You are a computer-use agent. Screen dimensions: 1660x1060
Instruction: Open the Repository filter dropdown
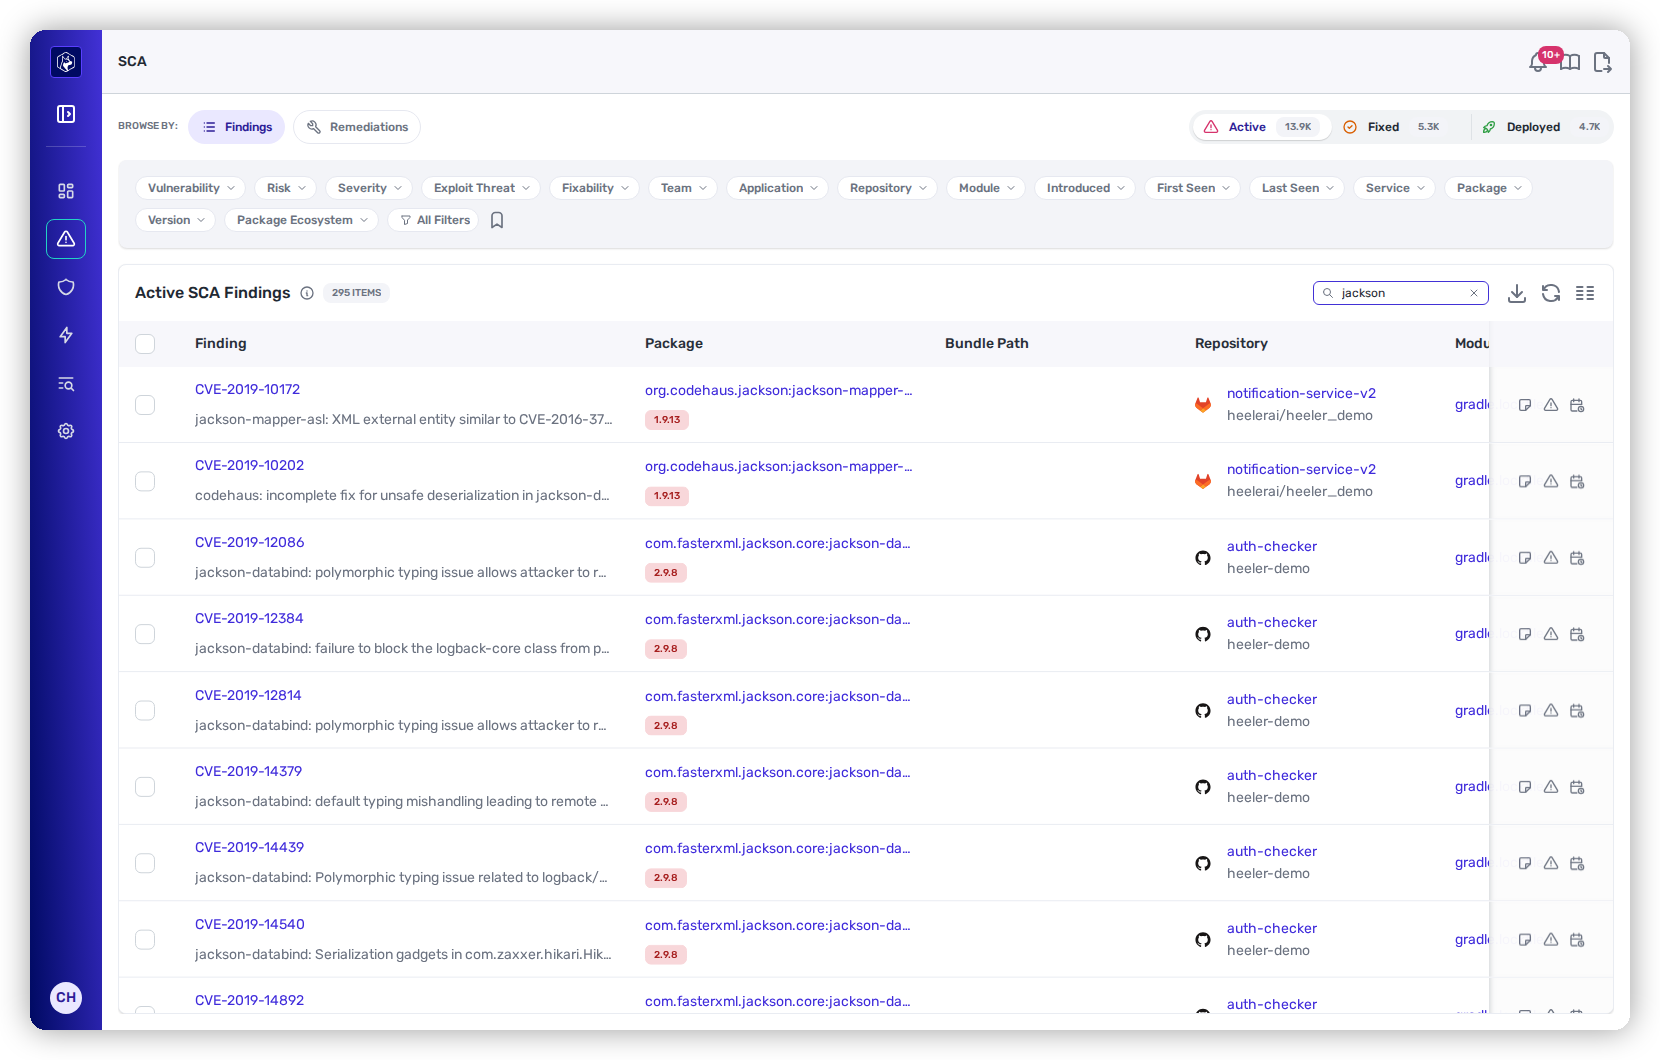point(887,188)
